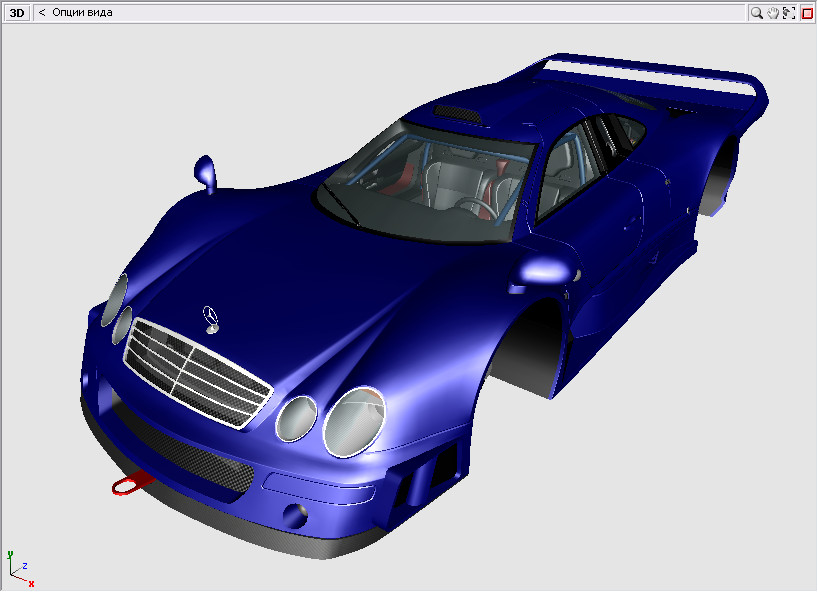The width and height of the screenshot is (818, 592).
Task: Select the roof air vent
Action: click(x=458, y=113)
